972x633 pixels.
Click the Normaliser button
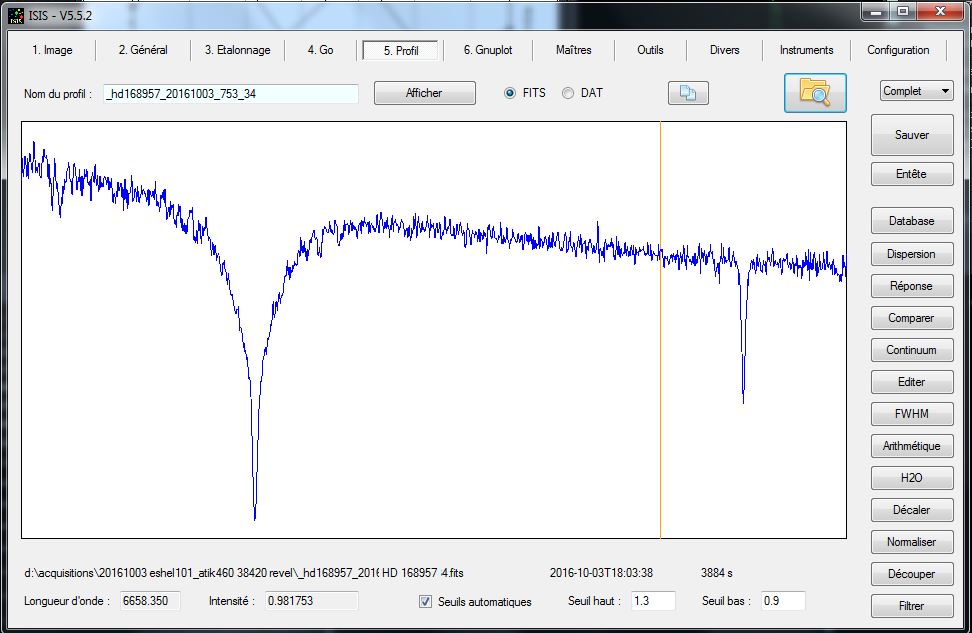pos(911,542)
